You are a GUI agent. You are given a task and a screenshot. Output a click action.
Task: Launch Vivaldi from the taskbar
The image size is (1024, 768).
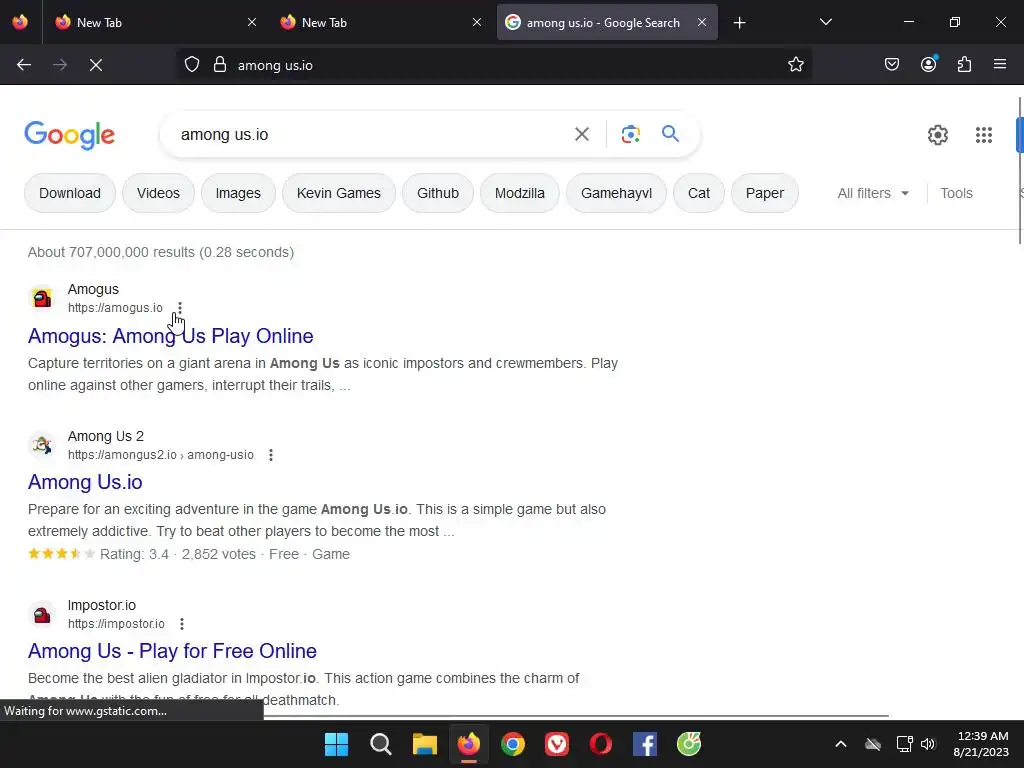(x=556, y=744)
